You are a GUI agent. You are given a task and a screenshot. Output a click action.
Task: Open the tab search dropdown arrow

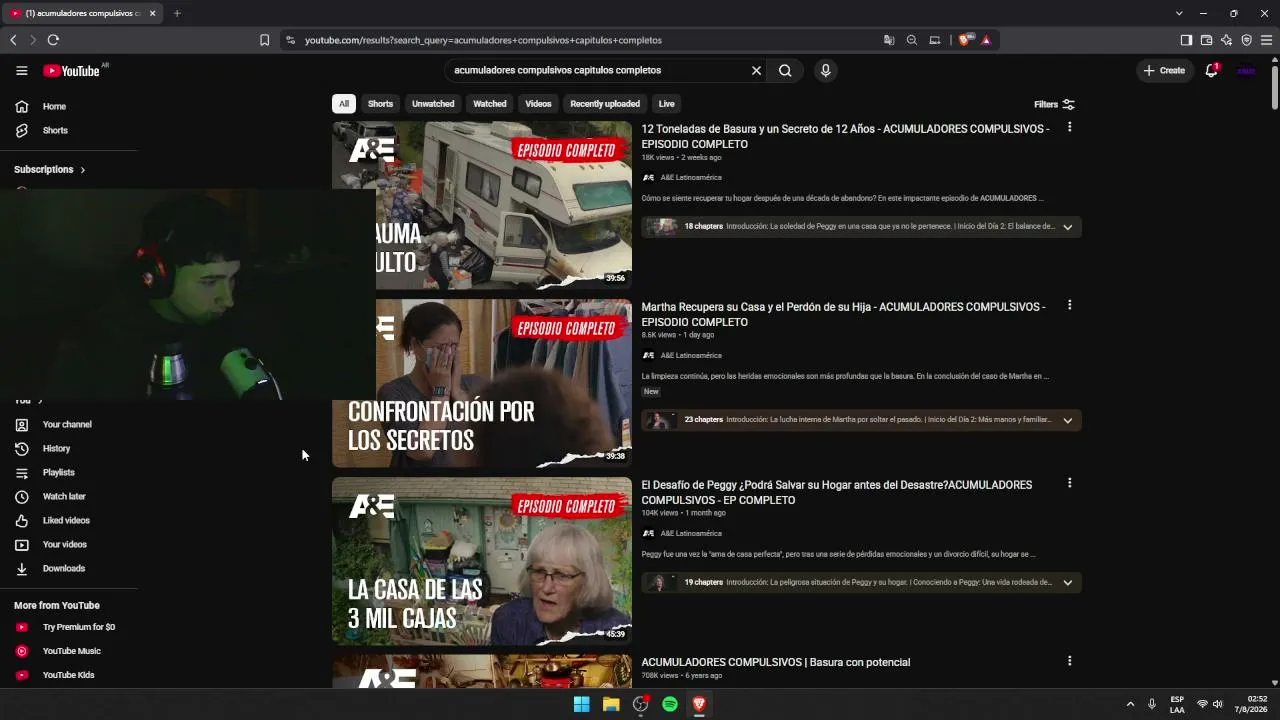tap(1179, 13)
